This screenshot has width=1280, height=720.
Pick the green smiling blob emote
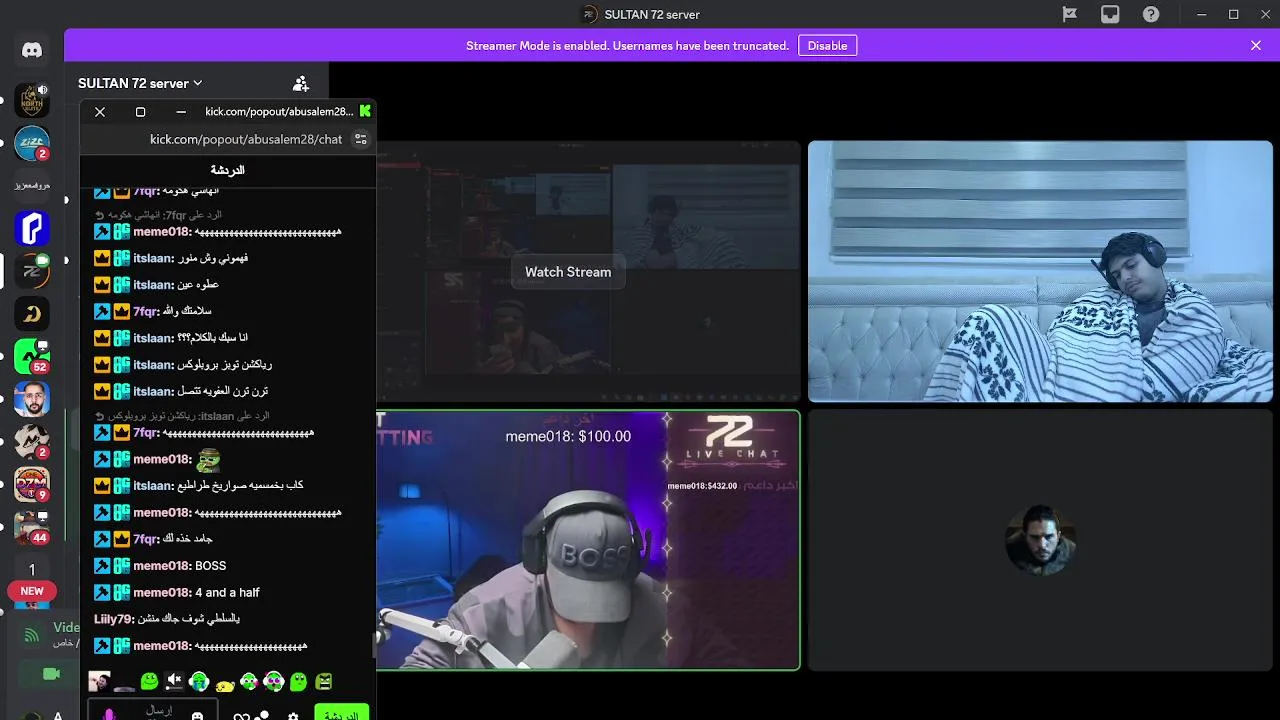[x=149, y=682]
